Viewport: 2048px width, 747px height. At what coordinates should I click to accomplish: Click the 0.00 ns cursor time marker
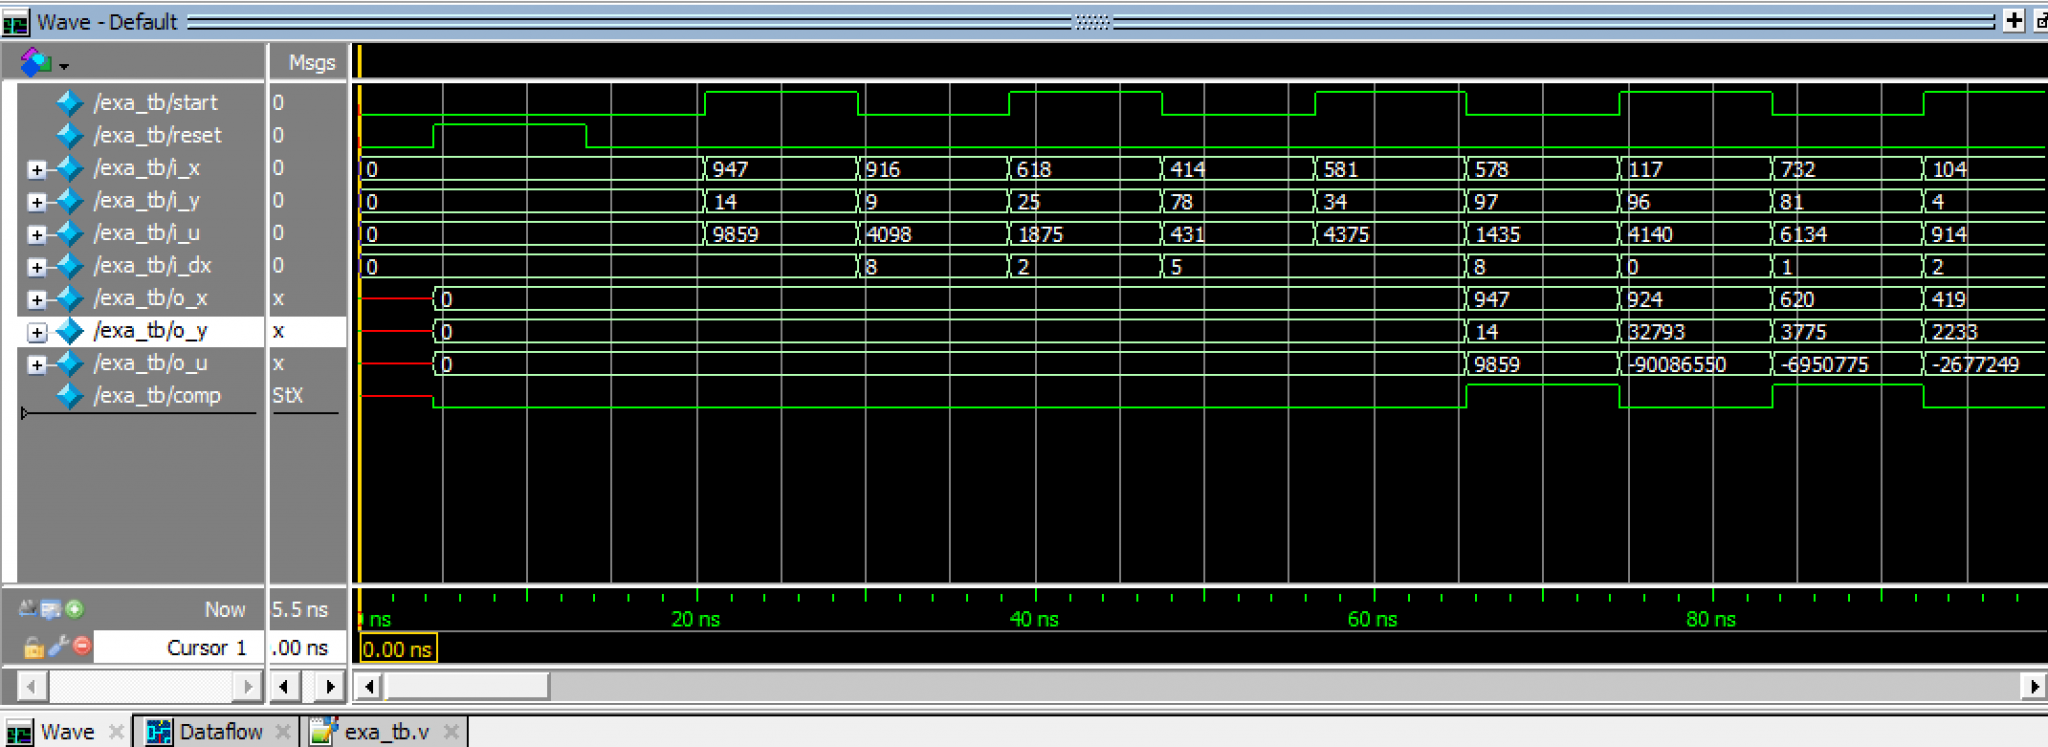click(397, 649)
